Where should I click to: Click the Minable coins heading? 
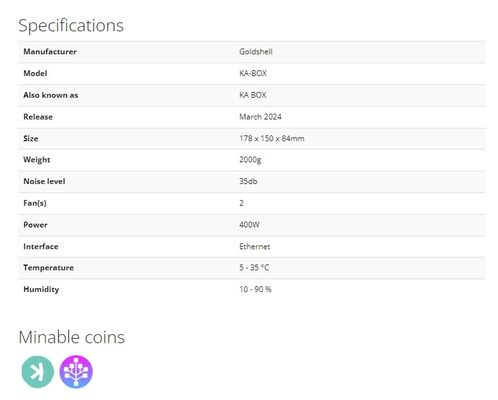coord(72,337)
